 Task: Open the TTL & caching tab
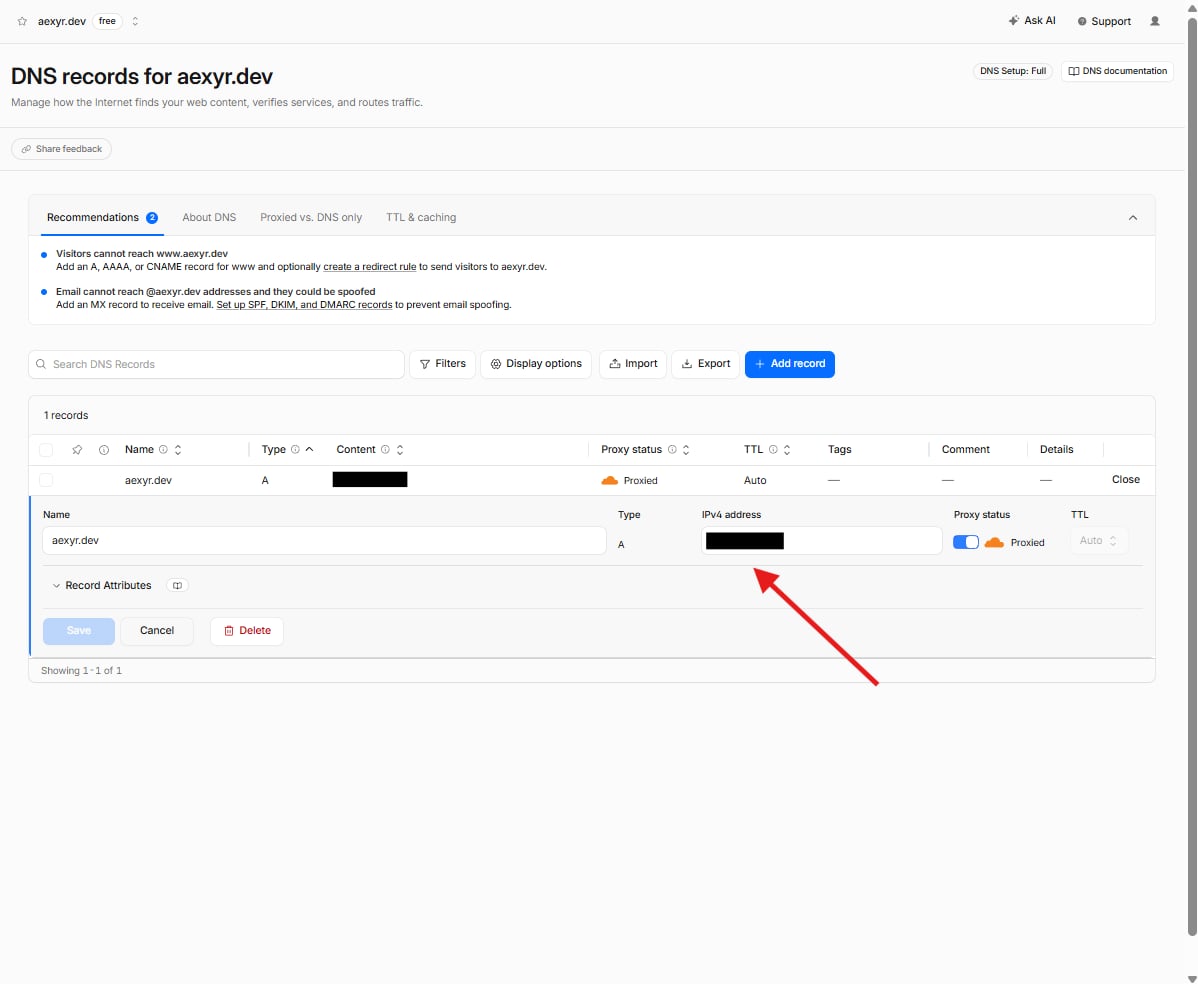[421, 218]
